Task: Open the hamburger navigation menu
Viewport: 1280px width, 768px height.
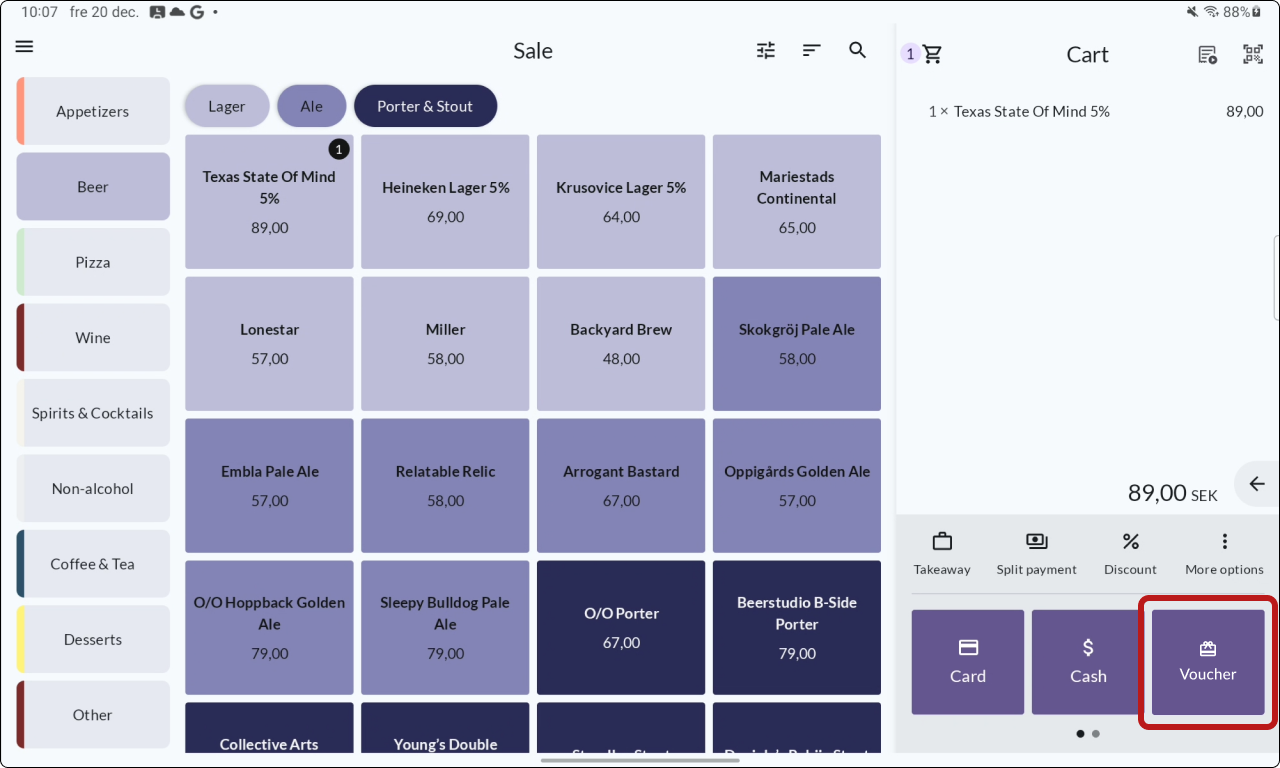Action: (25, 47)
